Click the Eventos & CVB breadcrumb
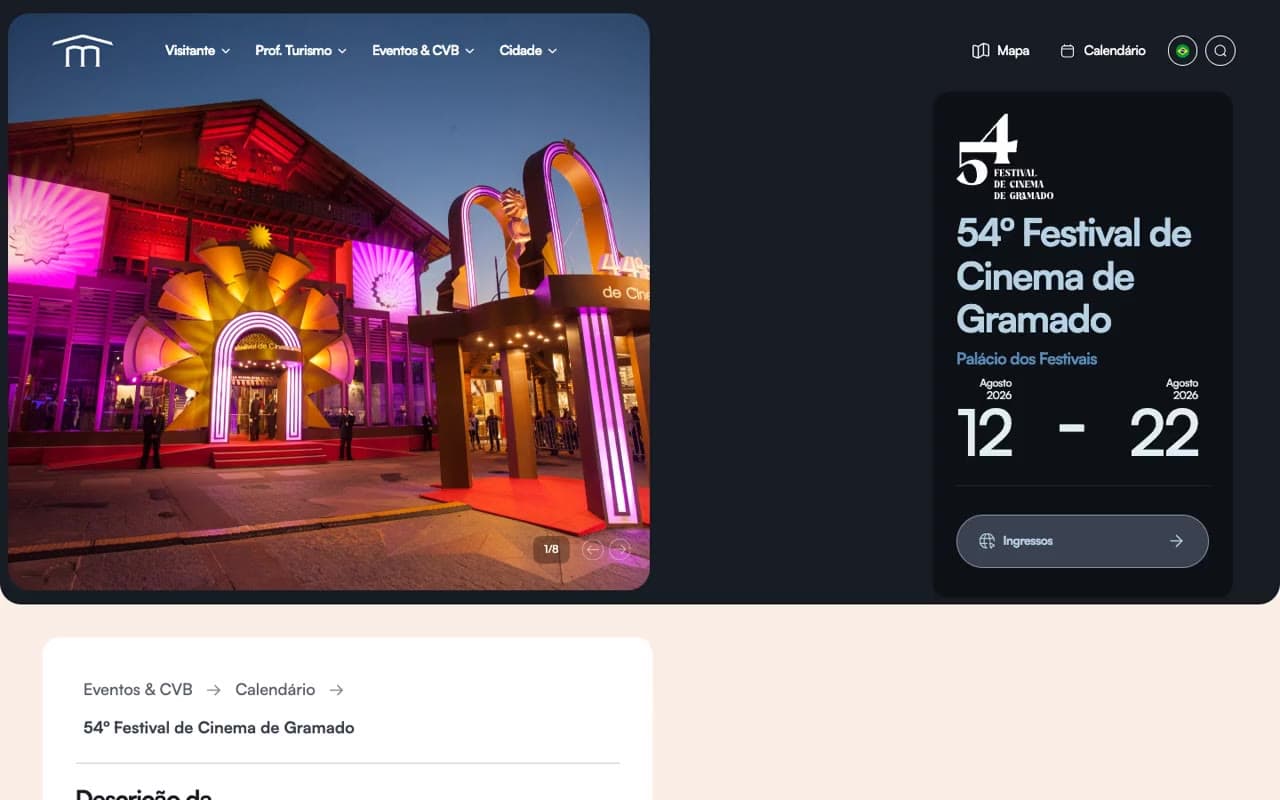Viewport: 1280px width, 800px height. coord(138,690)
